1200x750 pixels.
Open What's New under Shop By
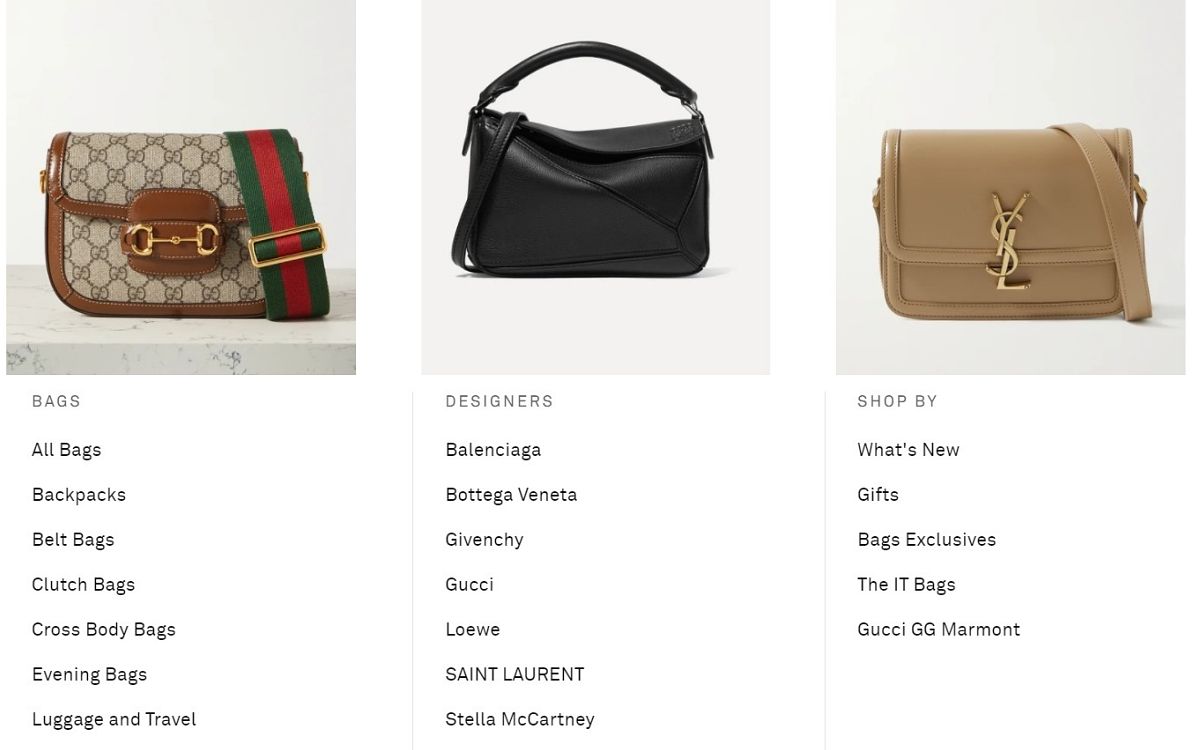tap(908, 450)
